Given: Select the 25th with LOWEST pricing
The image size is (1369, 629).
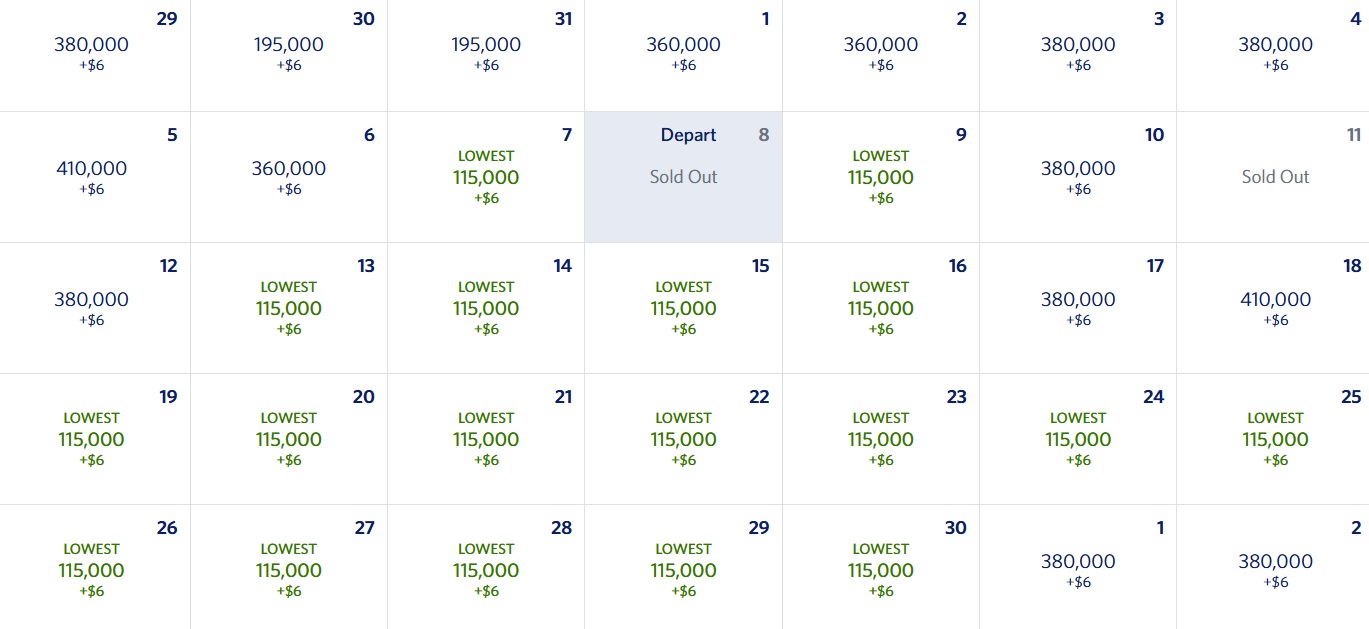Looking at the screenshot, I should (1275, 438).
